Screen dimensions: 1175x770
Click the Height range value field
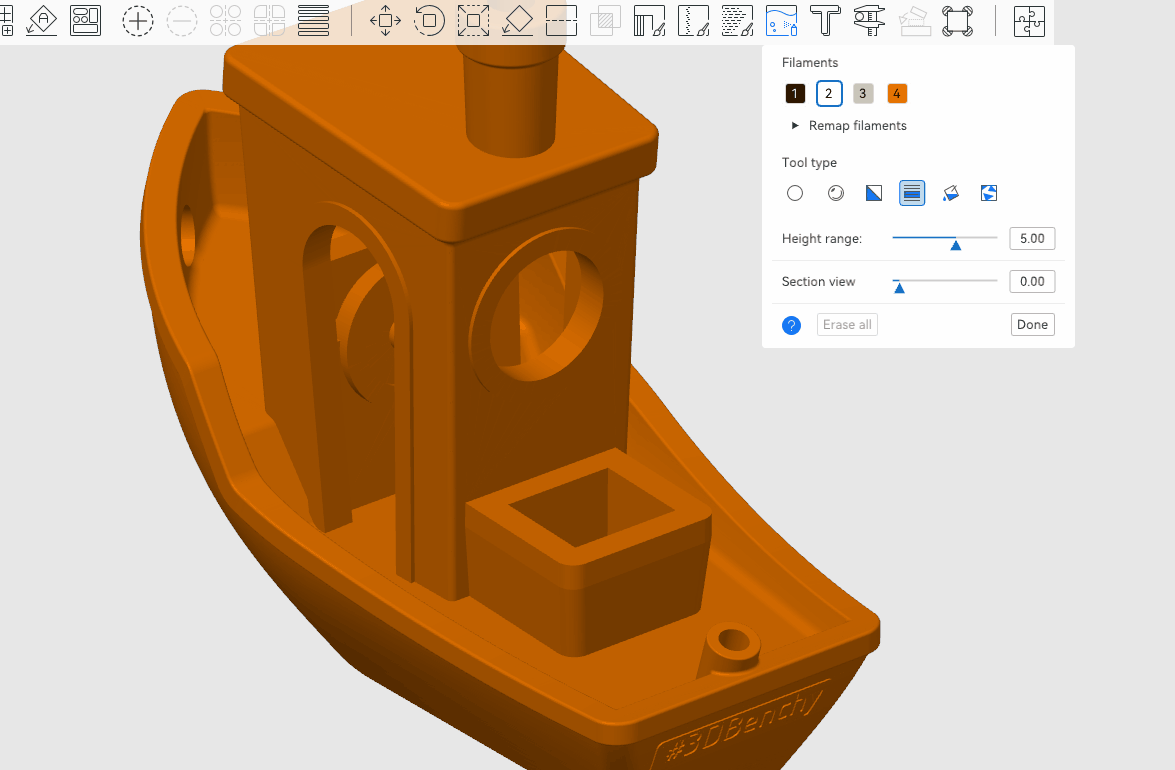tap(1032, 238)
